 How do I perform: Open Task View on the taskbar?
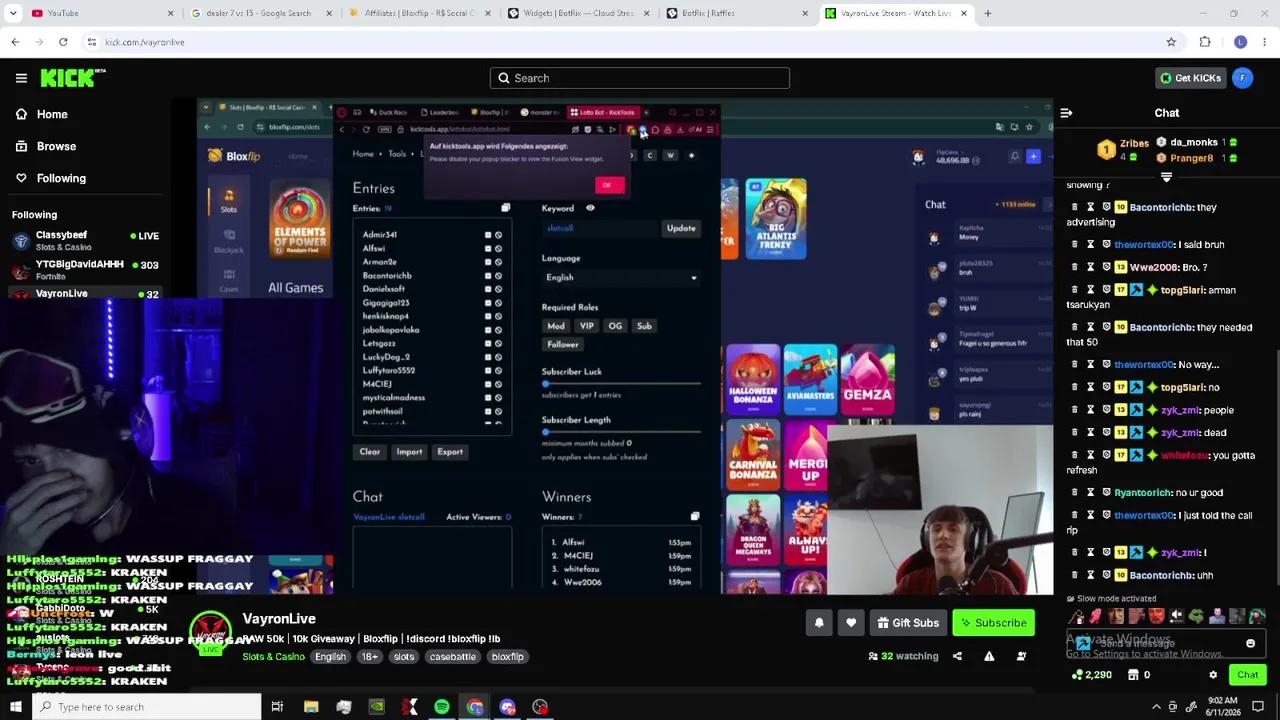coord(277,707)
